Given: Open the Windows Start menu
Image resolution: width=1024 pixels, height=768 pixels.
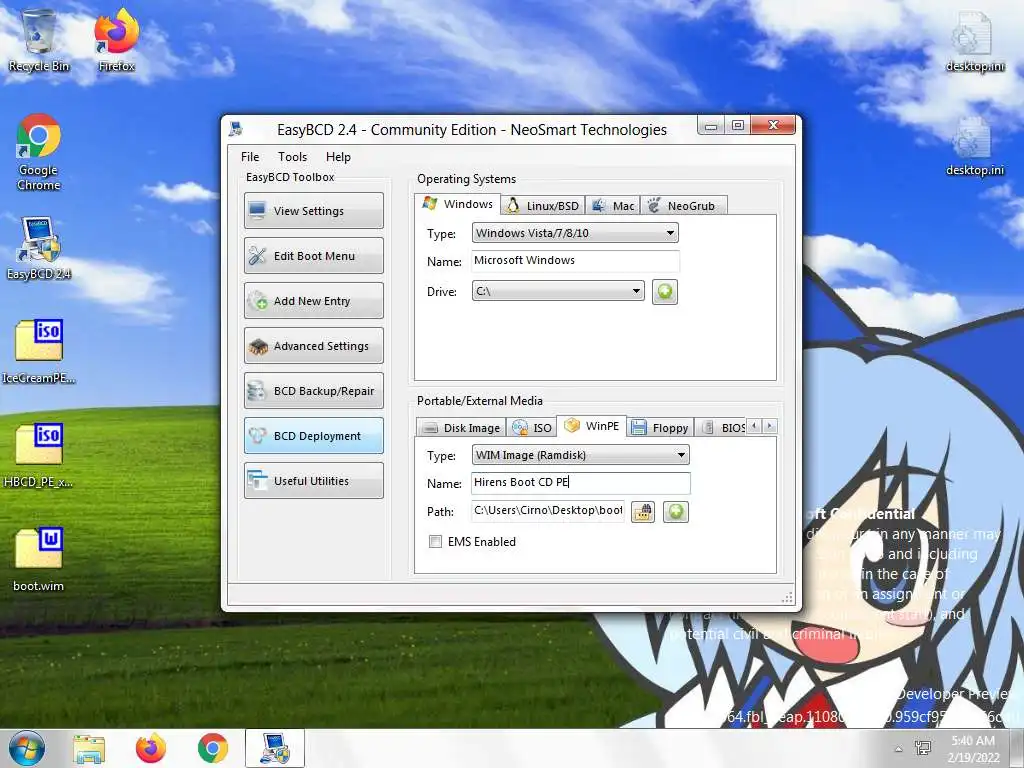Looking at the screenshot, I should click(27, 748).
